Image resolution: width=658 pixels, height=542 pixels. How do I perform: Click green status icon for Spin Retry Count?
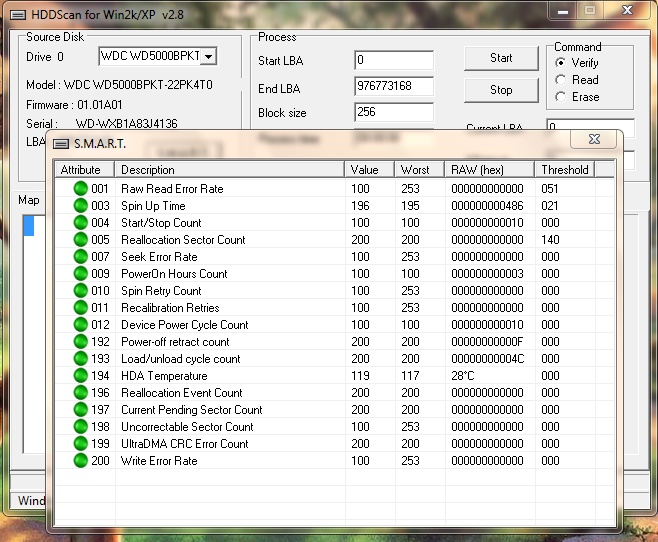(80, 291)
